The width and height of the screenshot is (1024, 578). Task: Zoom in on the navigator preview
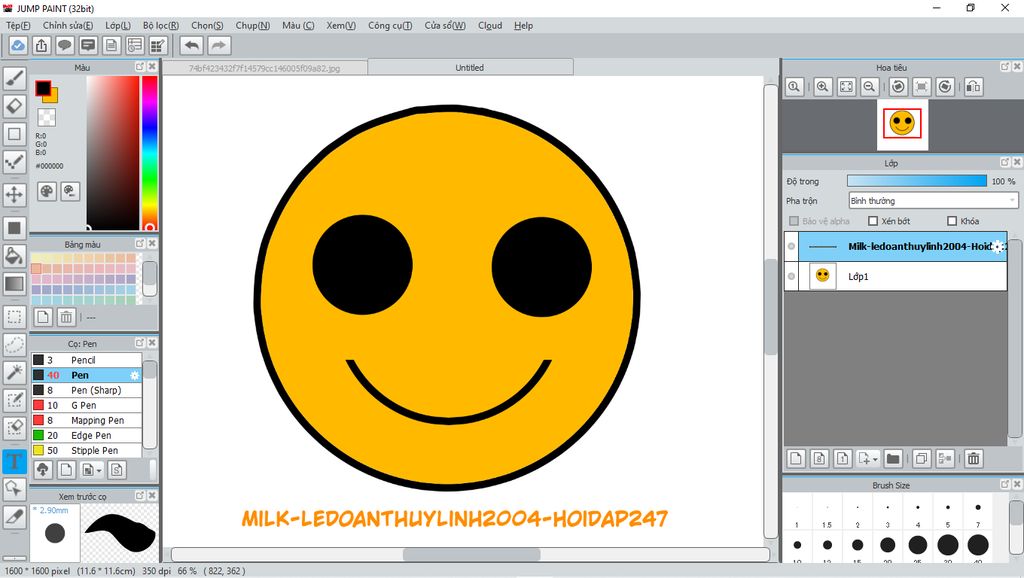tap(823, 86)
